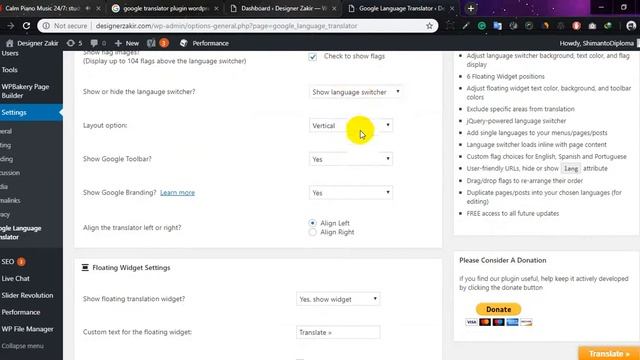
Task: Click the floating orange Translate button
Action: pyautogui.click(x=609, y=353)
